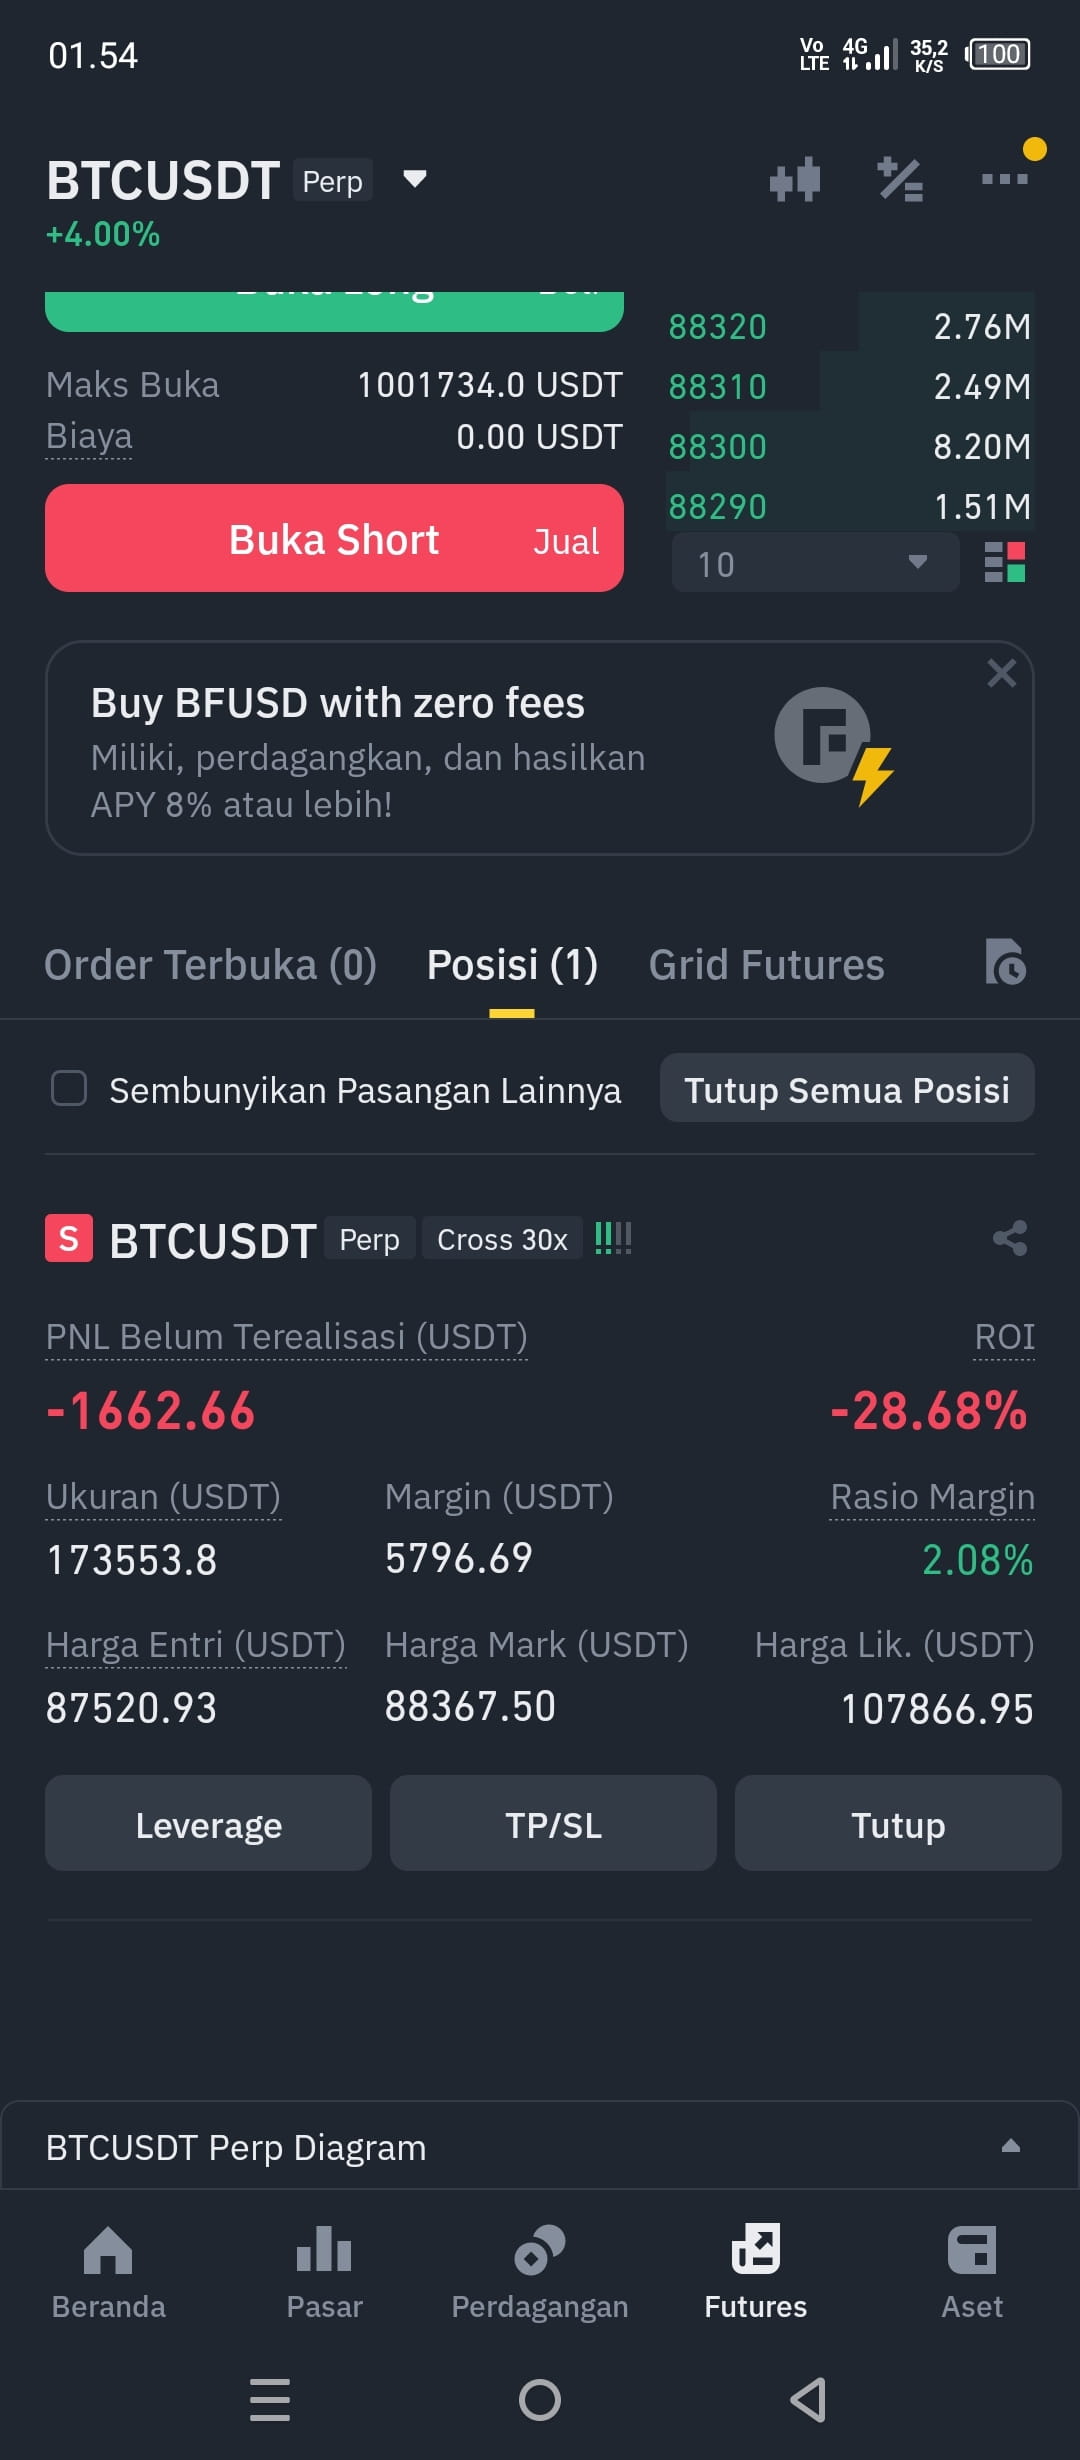Open the candlestick chart icon
1080x2460 pixels.
tap(795, 180)
